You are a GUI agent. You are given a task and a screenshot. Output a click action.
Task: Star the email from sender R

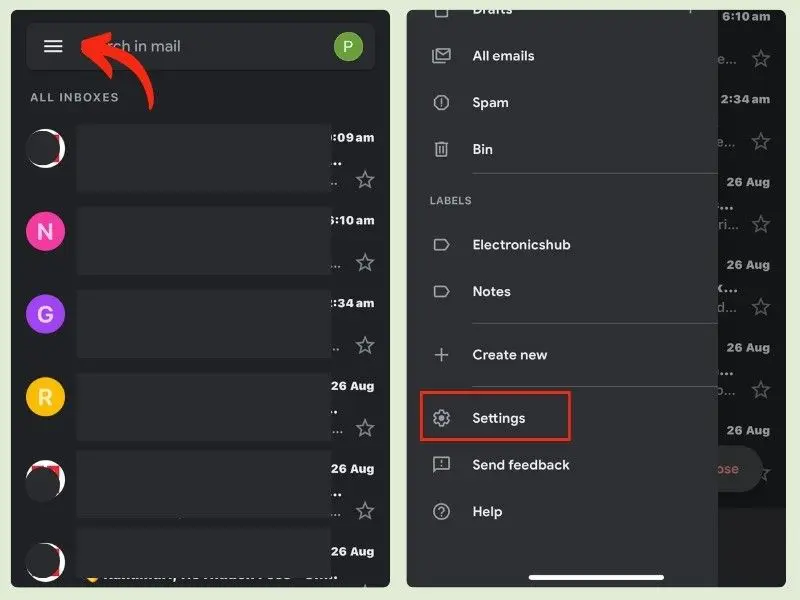point(365,428)
